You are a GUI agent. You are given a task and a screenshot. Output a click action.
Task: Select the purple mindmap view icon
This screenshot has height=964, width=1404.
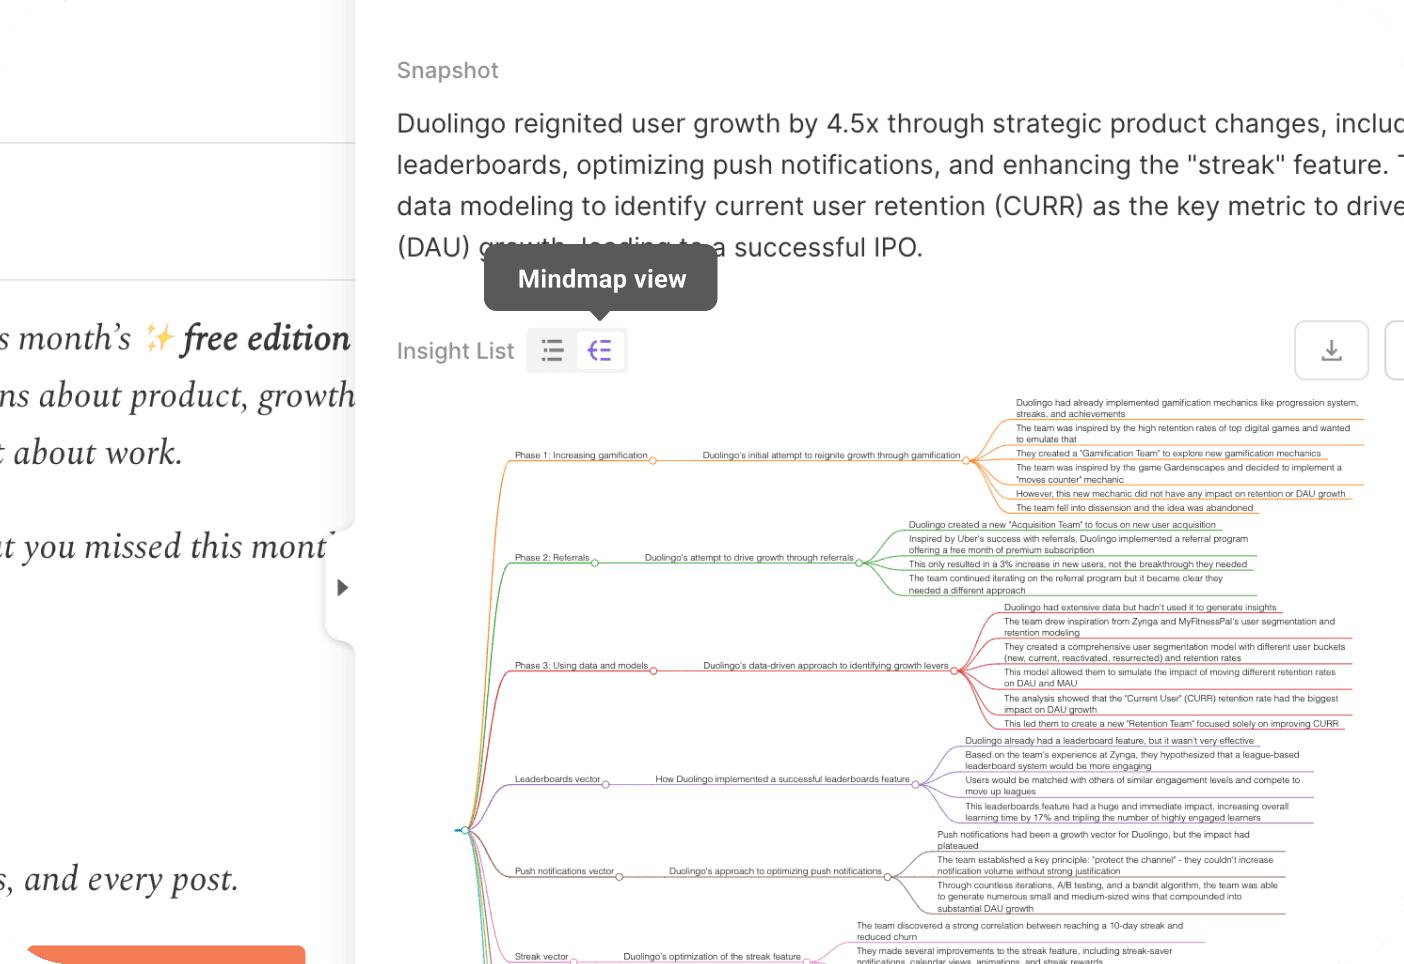click(600, 350)
